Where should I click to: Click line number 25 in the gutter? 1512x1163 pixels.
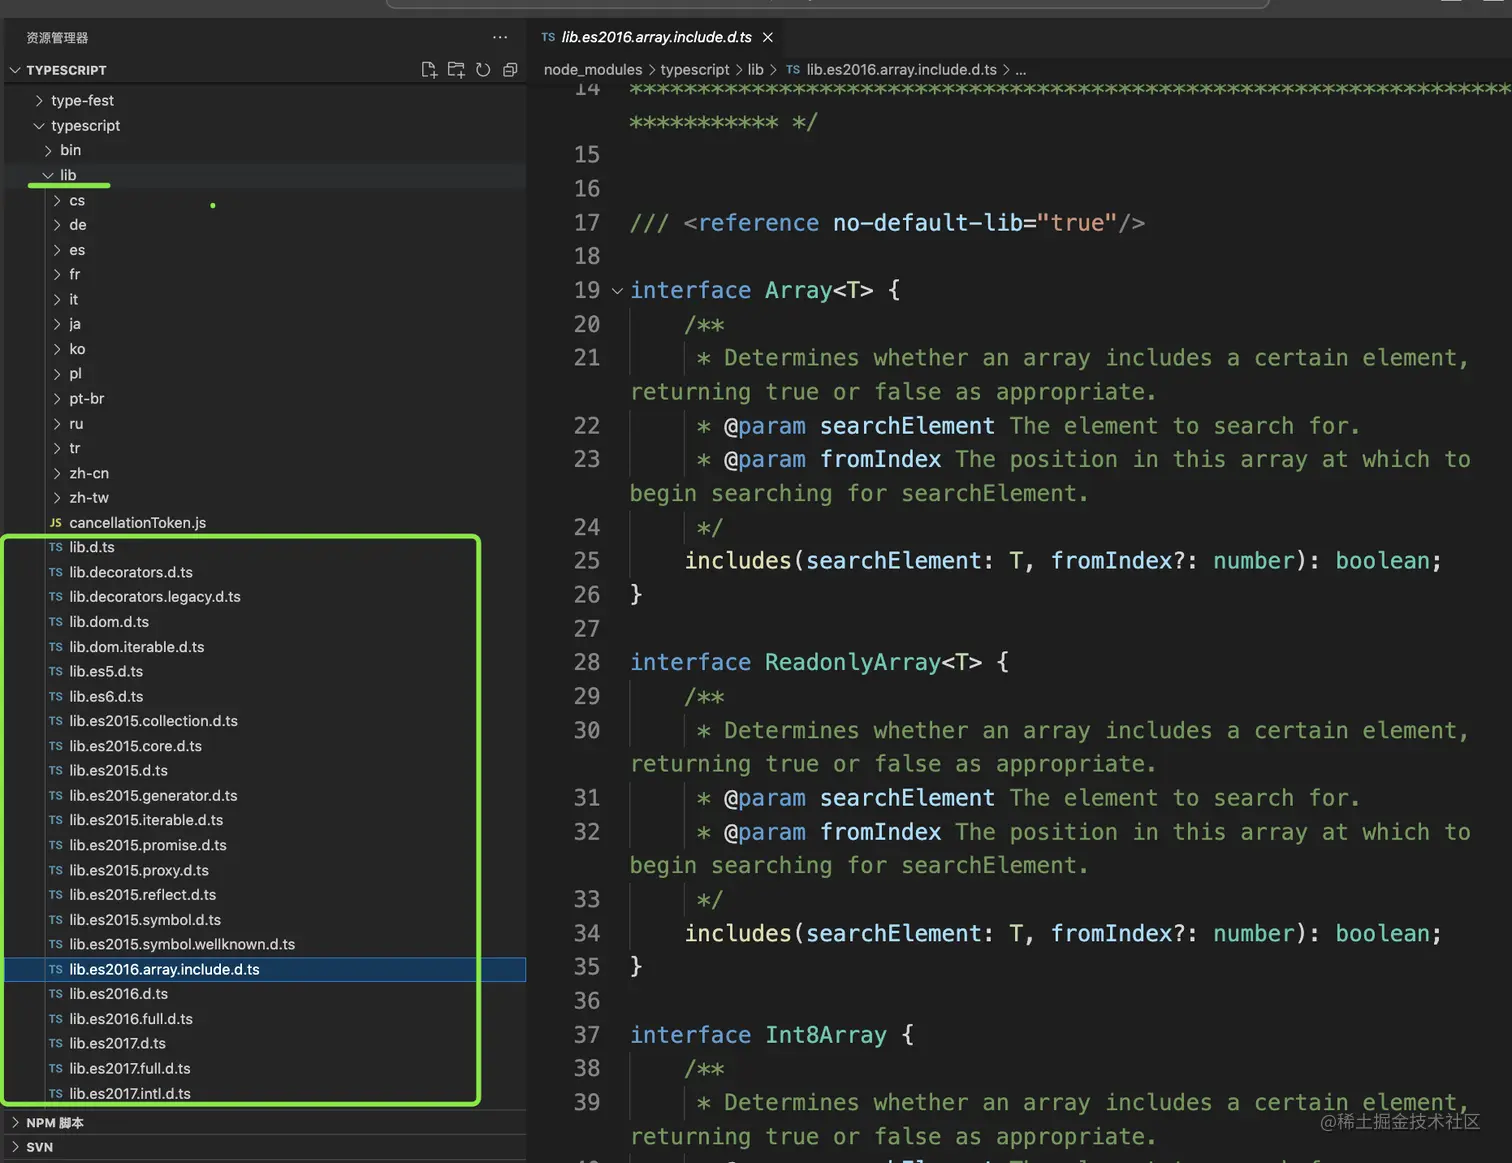click(x=587, y=561)
